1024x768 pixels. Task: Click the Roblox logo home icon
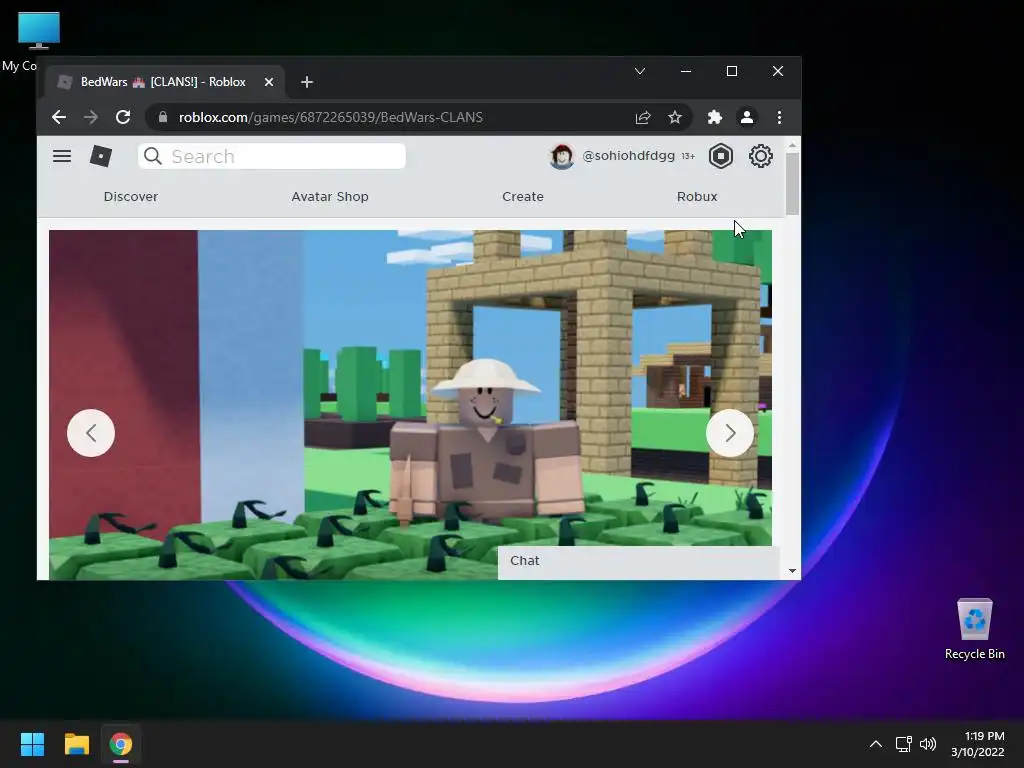[101, 156]
